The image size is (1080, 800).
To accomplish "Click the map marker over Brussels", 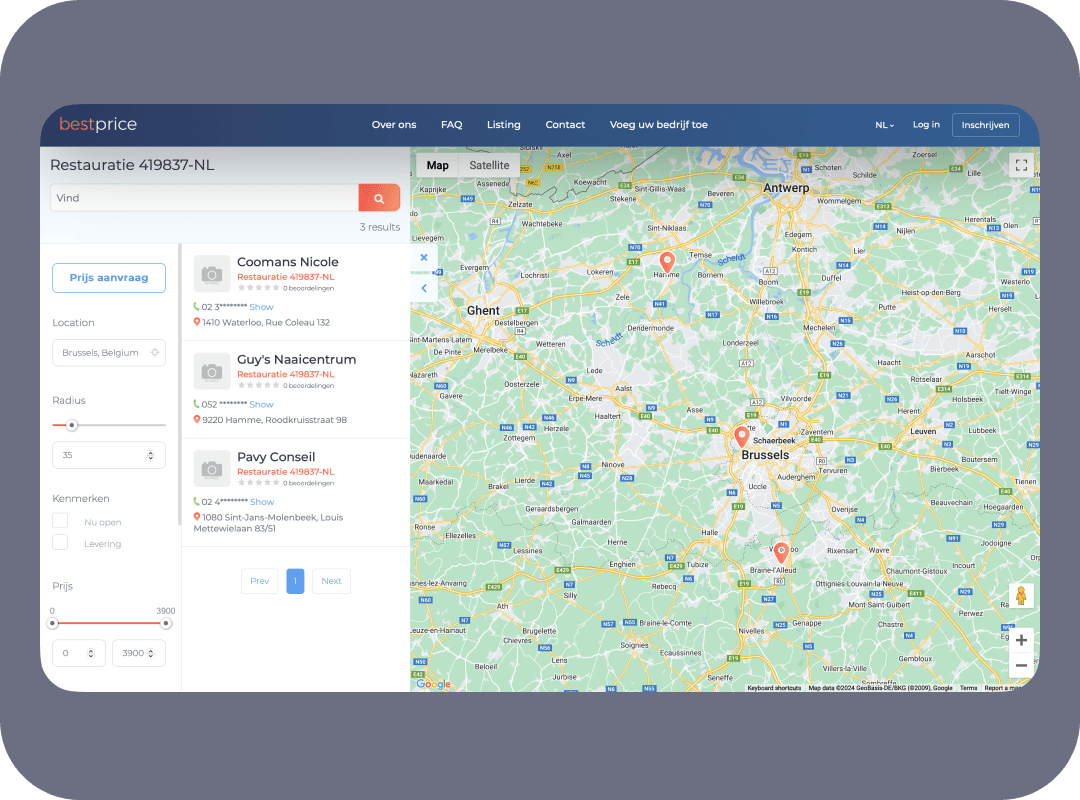I will tap(742, 437).
